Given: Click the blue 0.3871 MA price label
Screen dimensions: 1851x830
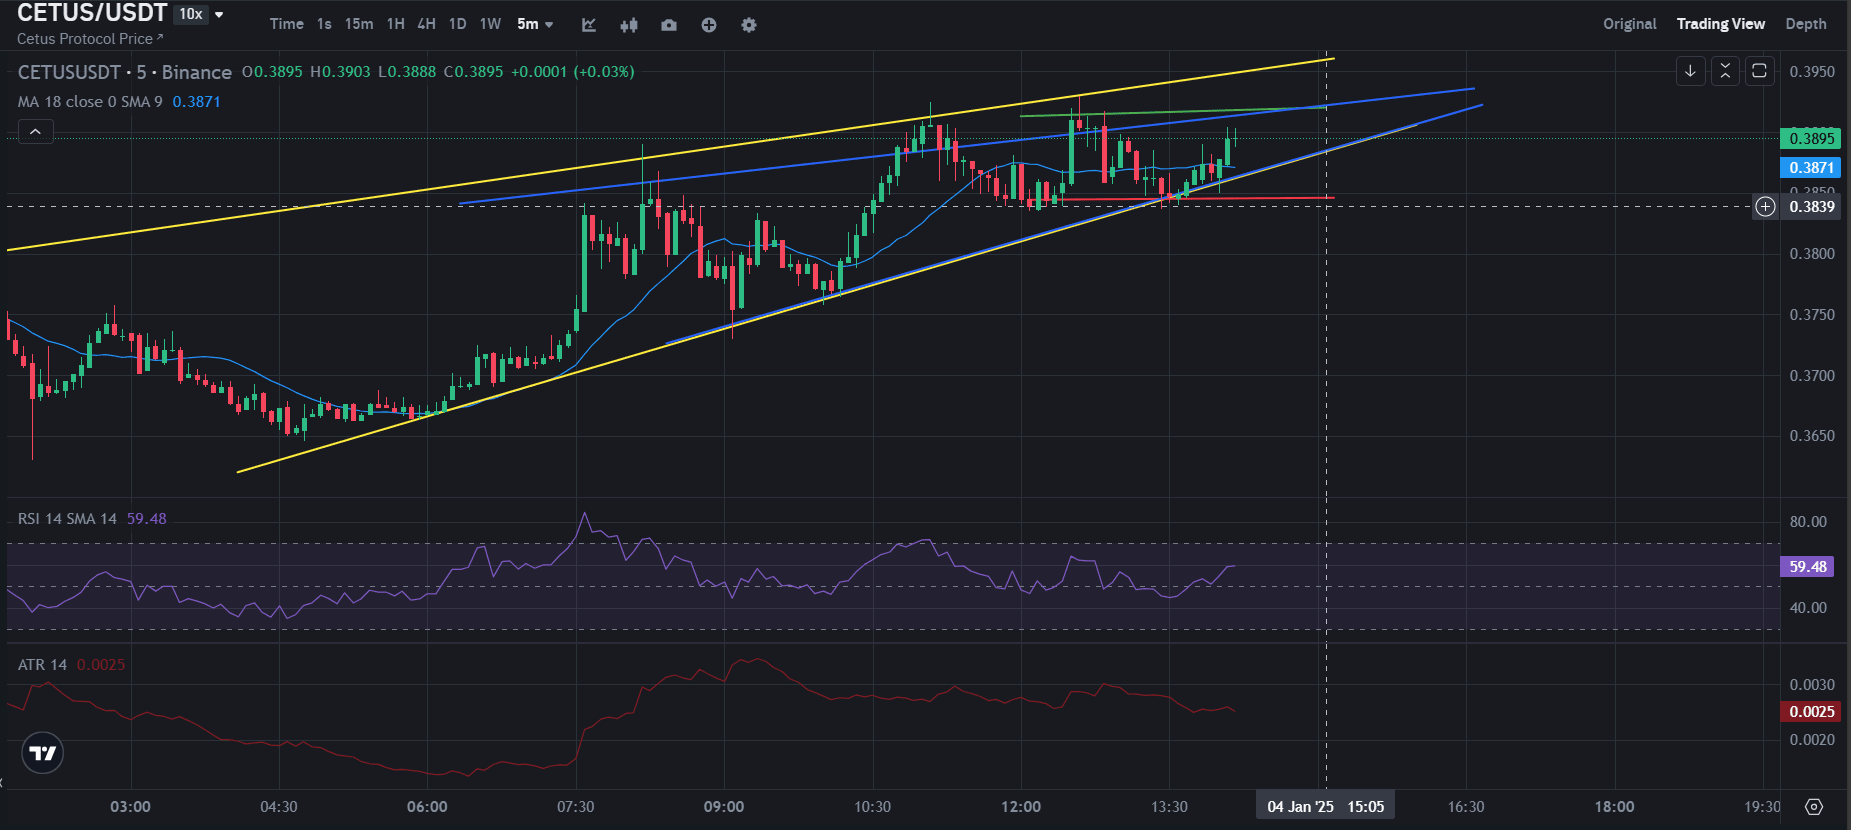Looking at the screenshot, I should [x=1811, y=168].
